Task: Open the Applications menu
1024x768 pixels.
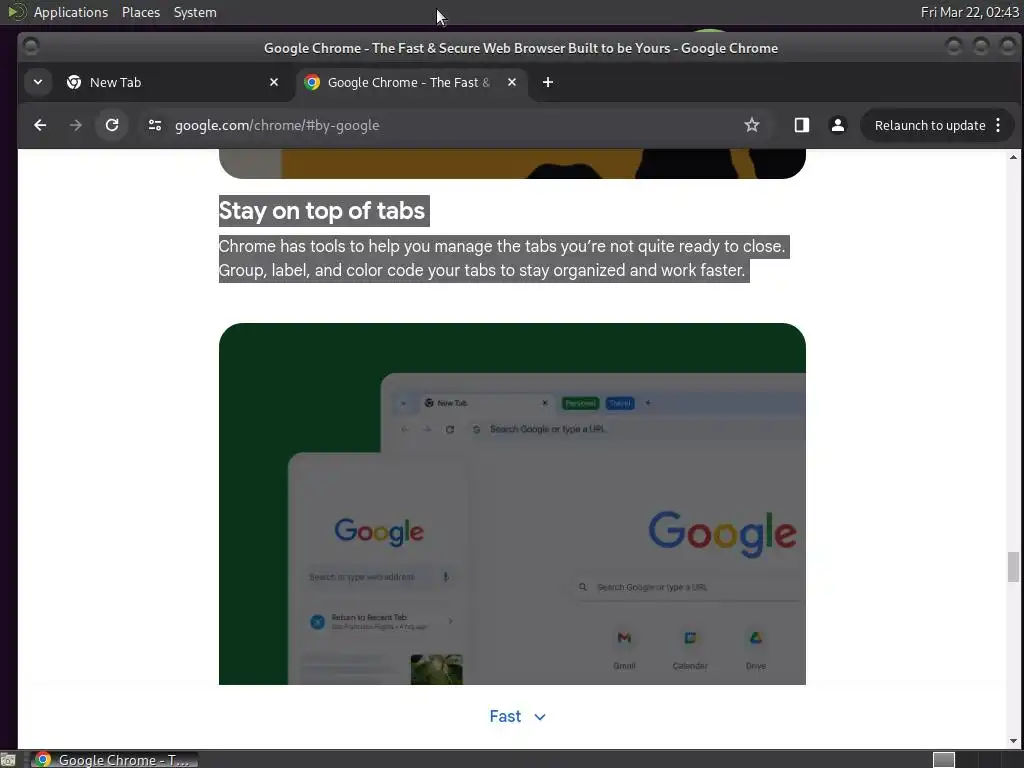Action: click(71, 12)
